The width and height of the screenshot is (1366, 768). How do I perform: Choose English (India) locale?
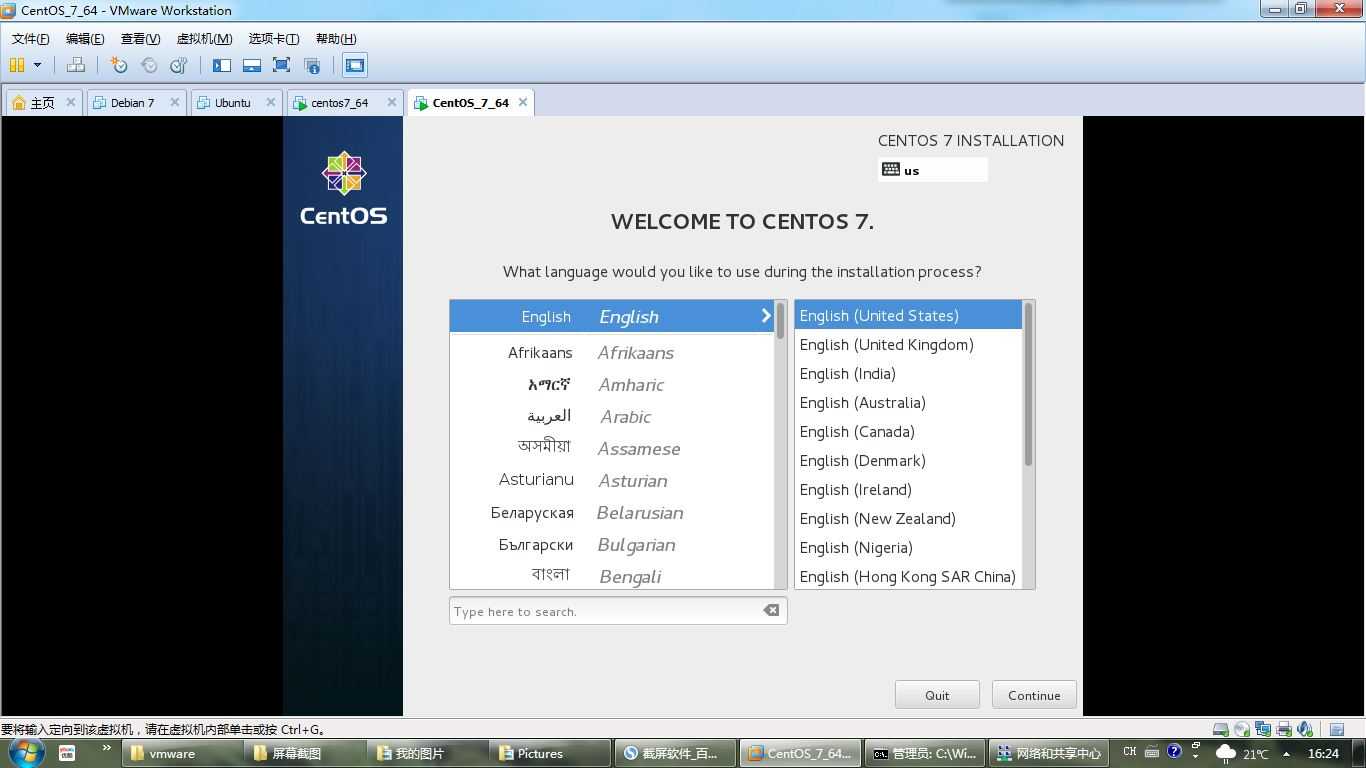[908, 373]
